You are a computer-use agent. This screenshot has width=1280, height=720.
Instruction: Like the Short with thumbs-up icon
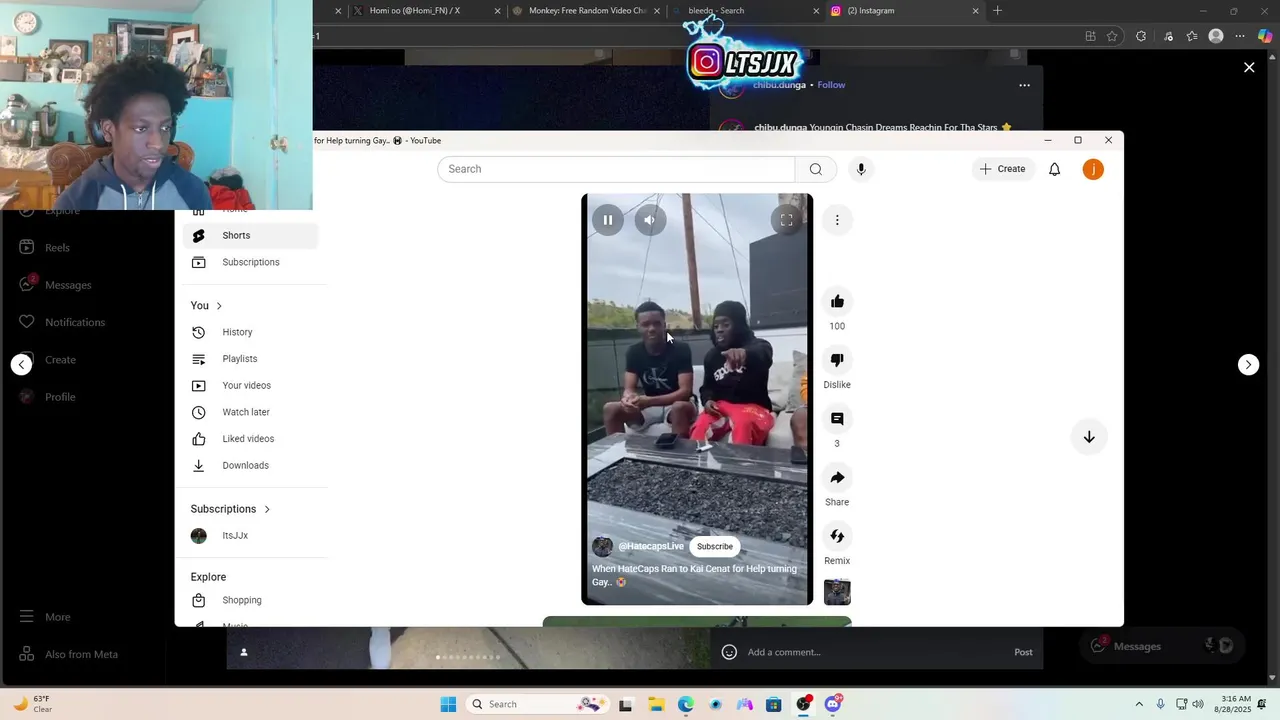(x=837, y=301)
